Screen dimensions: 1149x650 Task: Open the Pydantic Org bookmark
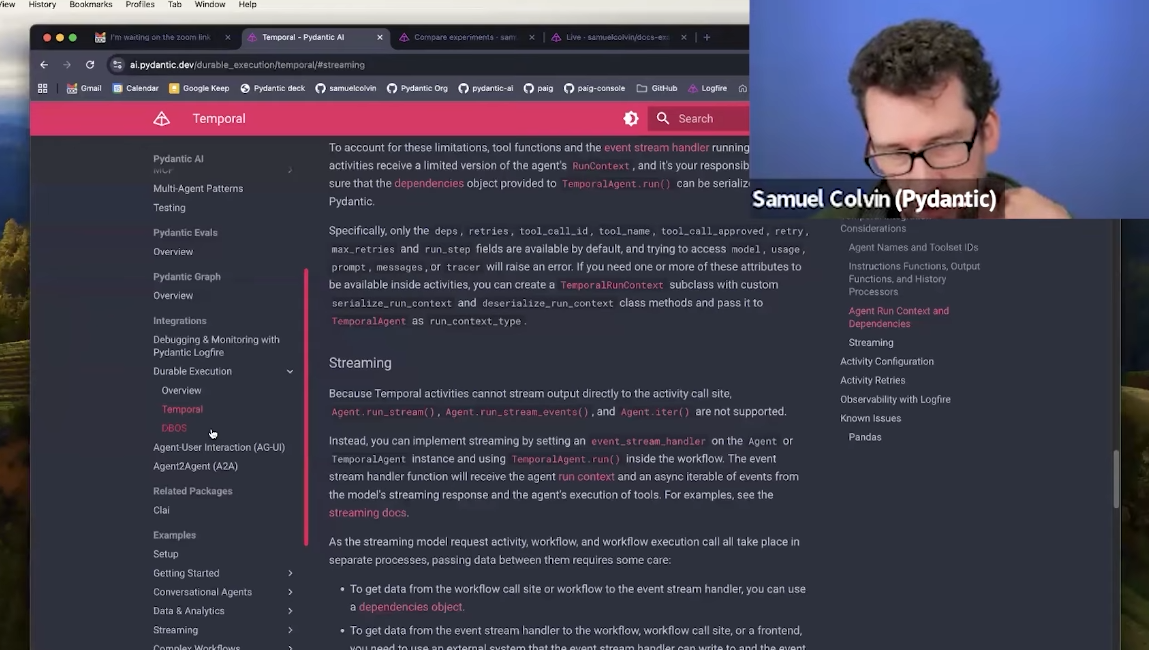[417, 88]
